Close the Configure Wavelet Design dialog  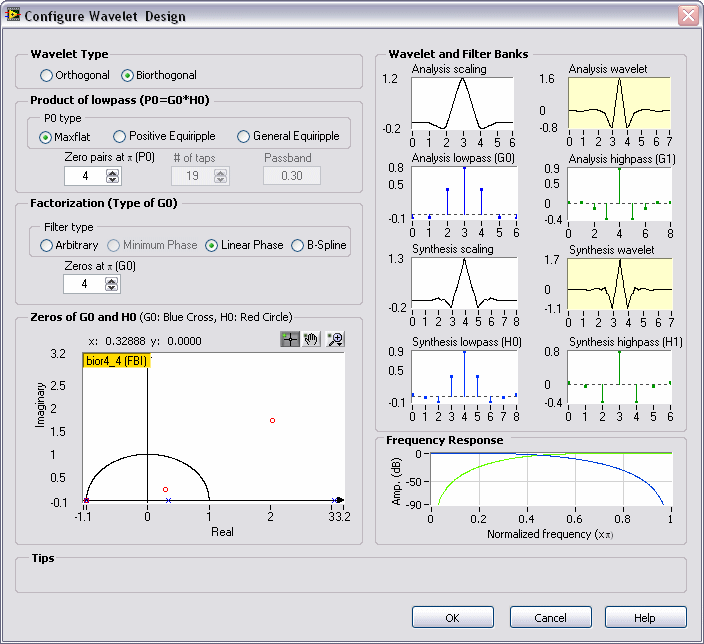pos(687,16)
